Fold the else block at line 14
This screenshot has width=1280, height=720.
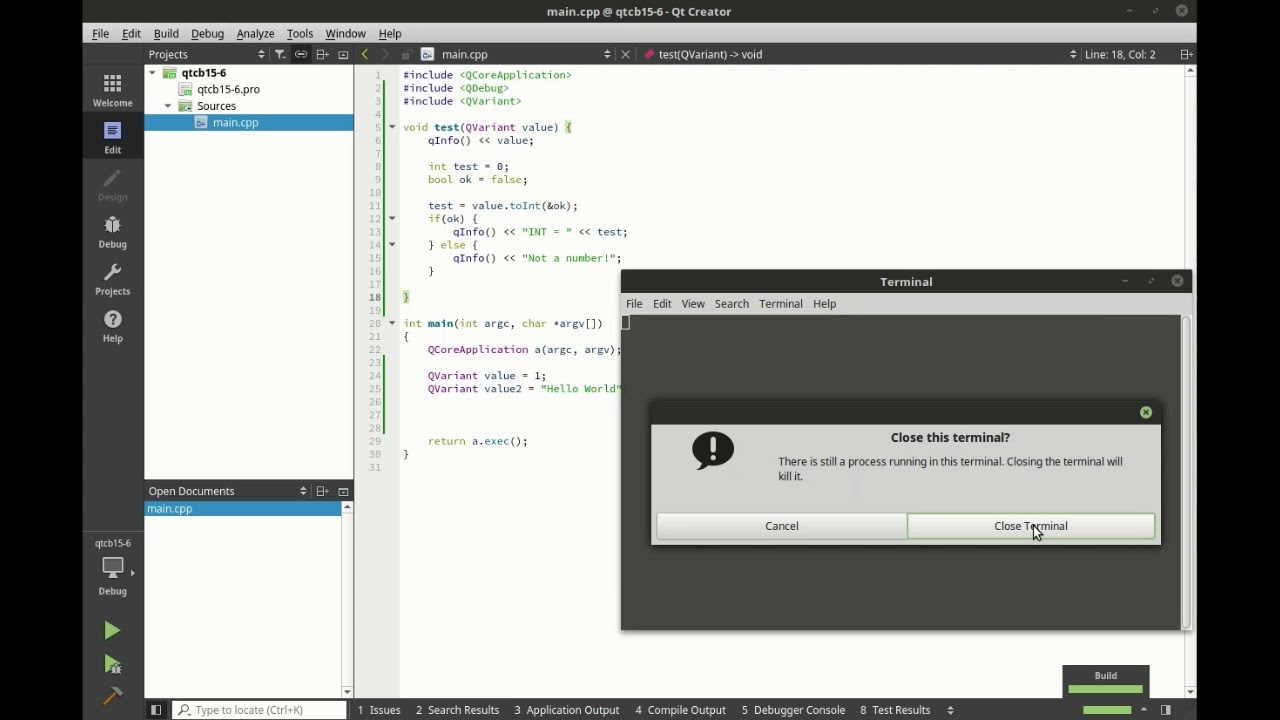(392, 244)
